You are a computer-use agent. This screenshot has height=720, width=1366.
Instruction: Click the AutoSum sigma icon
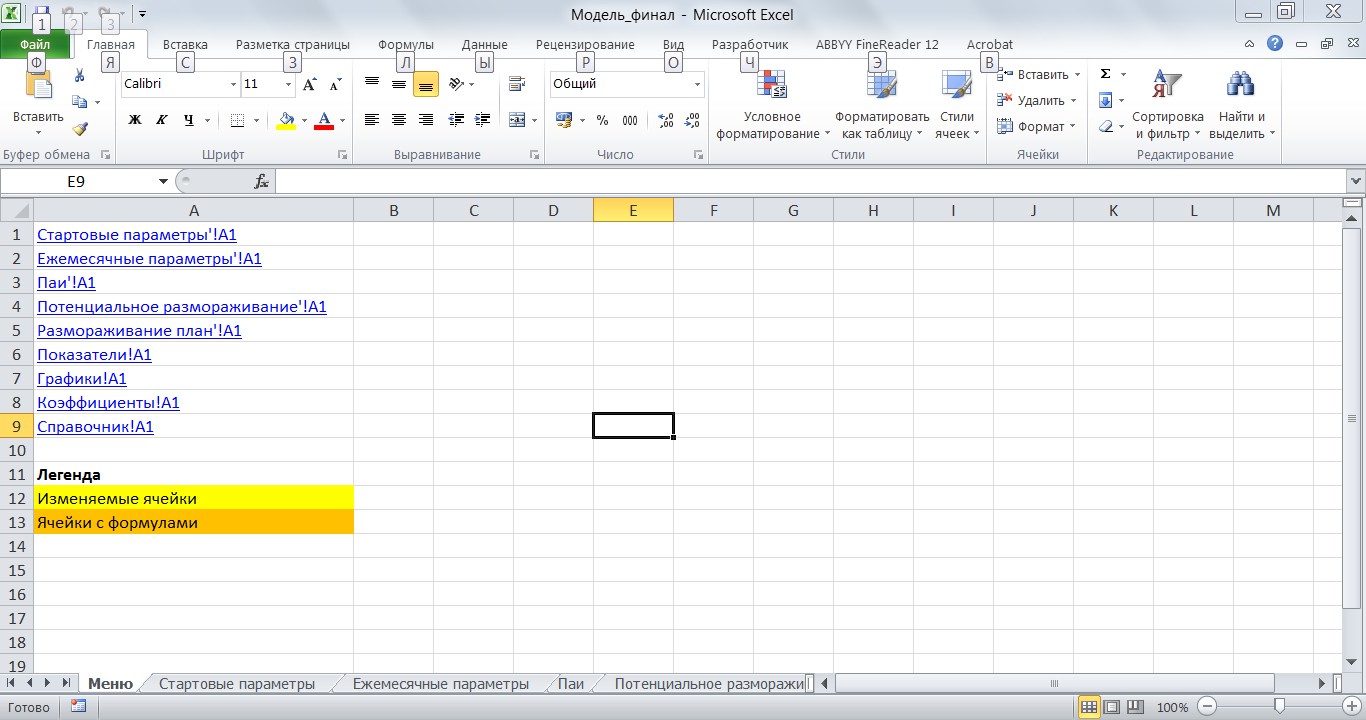pyautogui.click(x=1106, y=75)
